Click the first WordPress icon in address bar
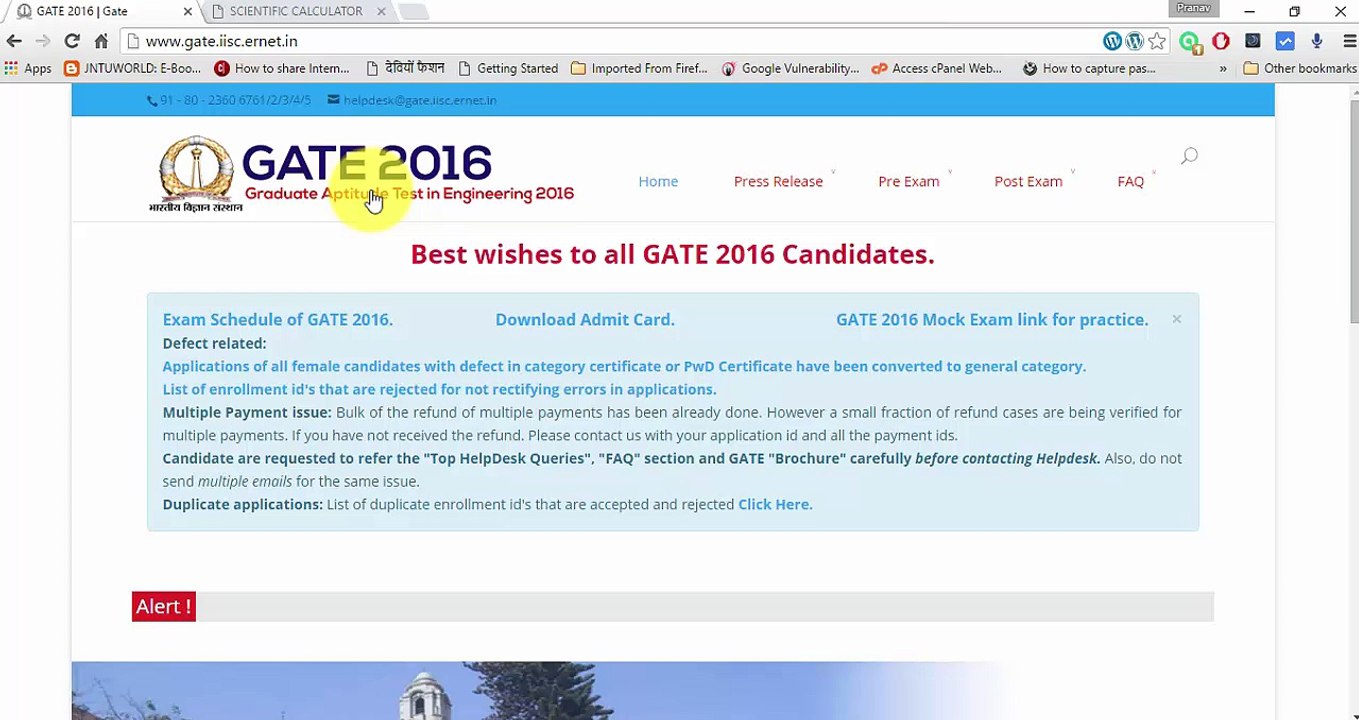 coord(1112,41)
